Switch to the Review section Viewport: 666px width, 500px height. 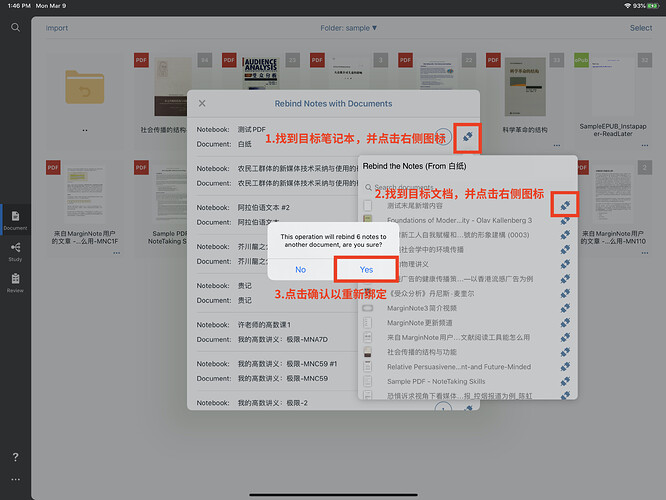coord(15,283)
